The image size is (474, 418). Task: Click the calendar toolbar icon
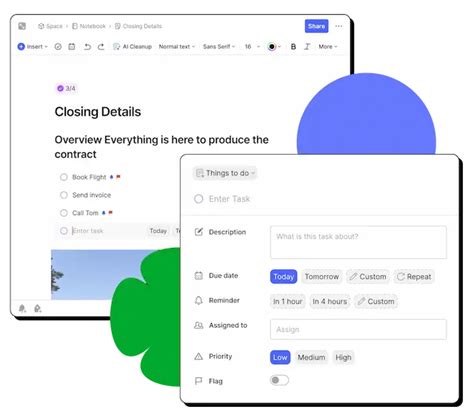(72, 47)
